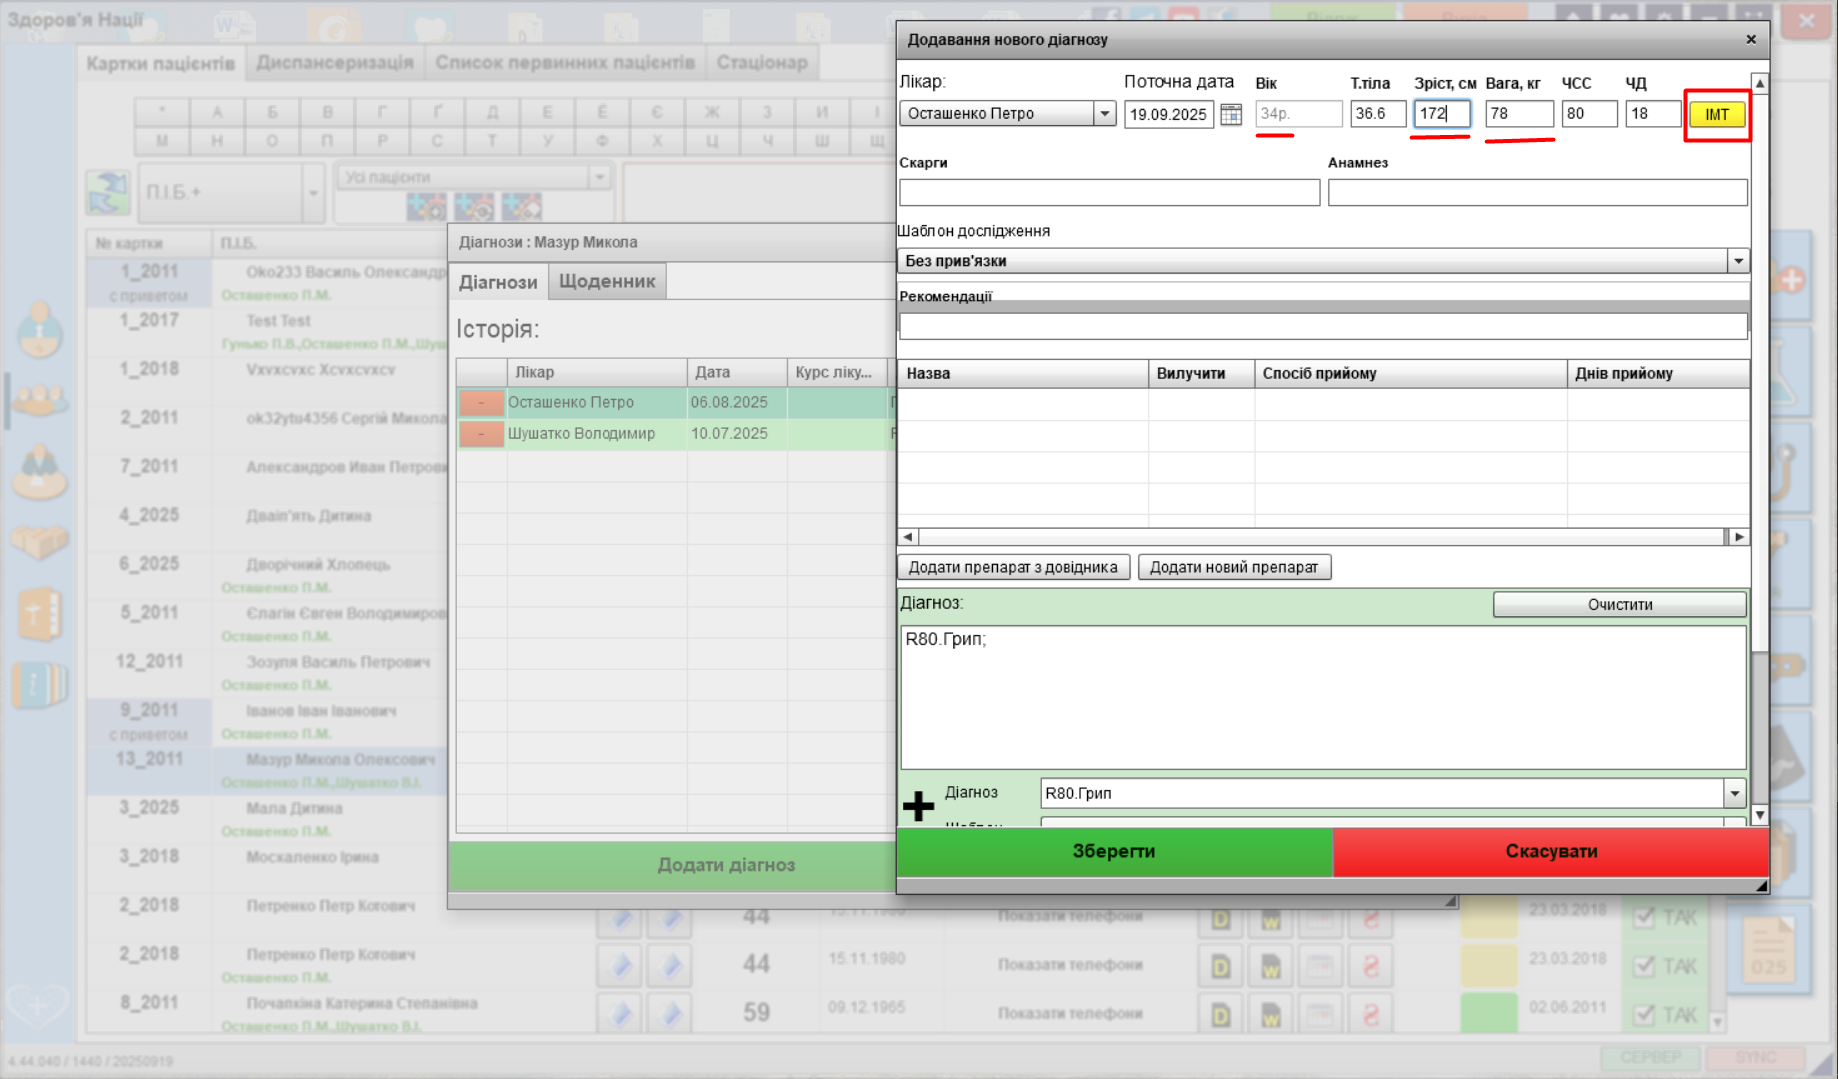This screenshot has height=1079, width=1838.
Task: Expand the Шаблон дослідження dropdown
Action: 1738,261
